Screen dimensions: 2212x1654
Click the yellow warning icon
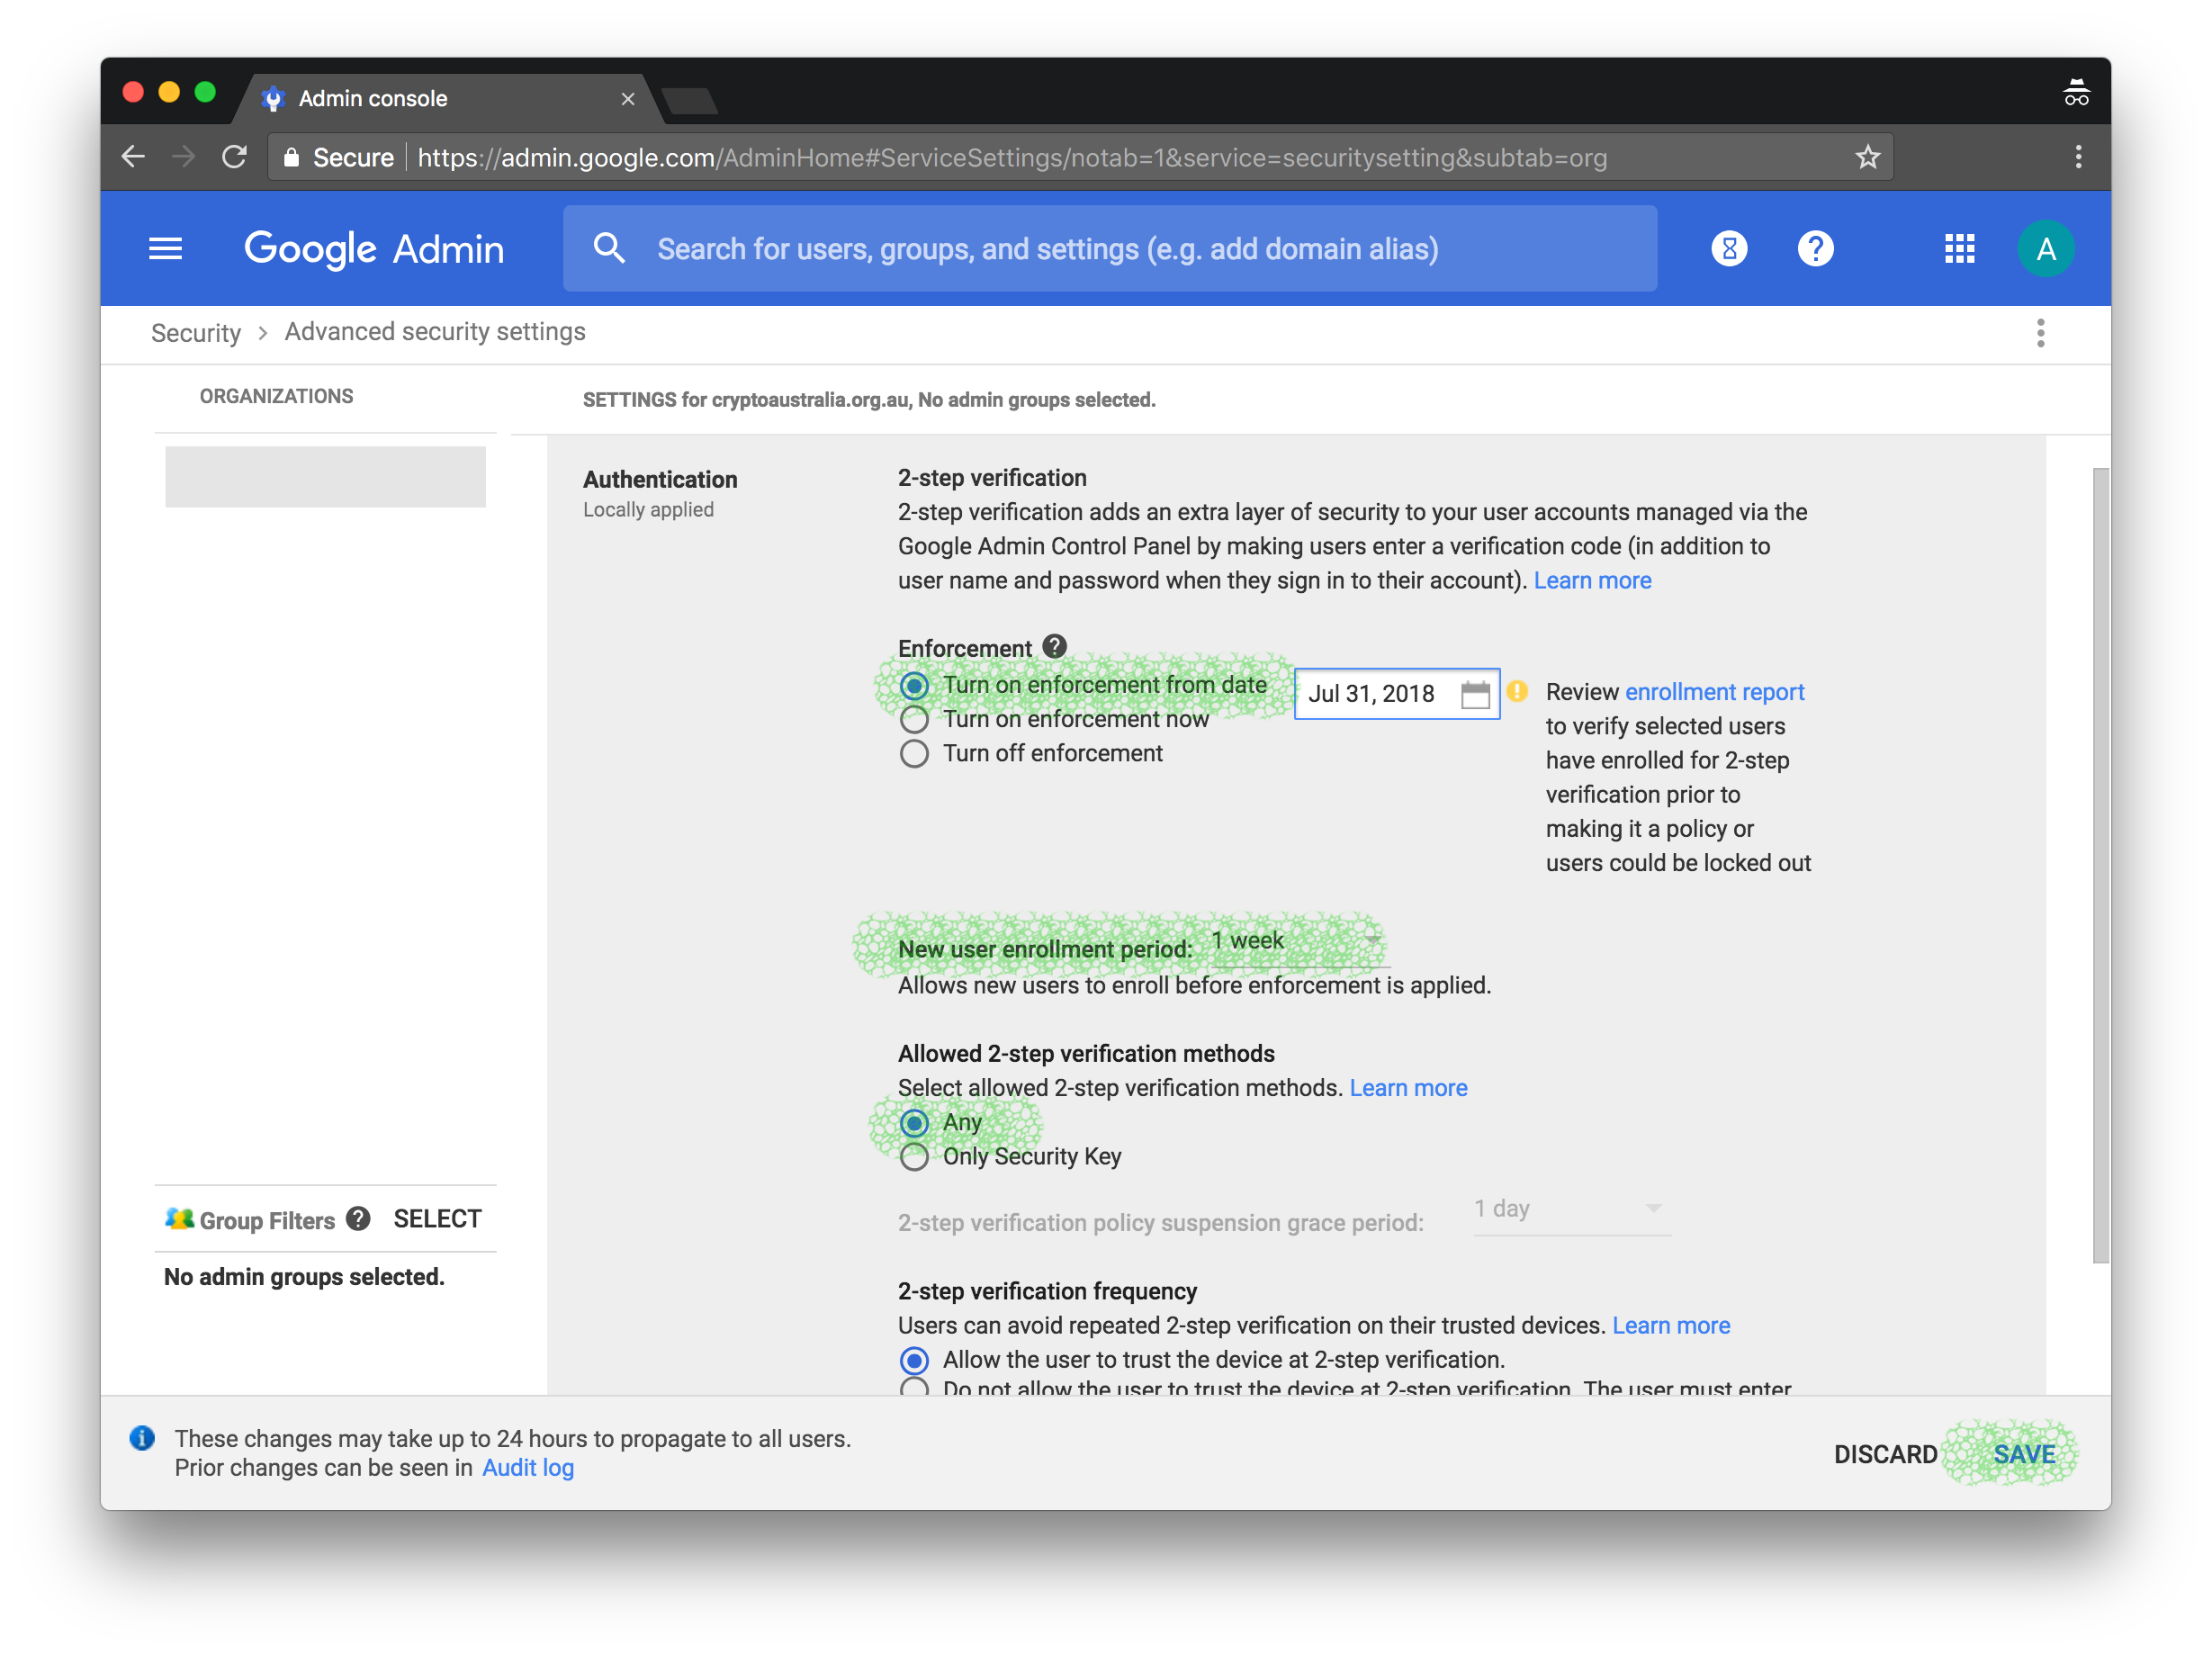coord(1517,691)
